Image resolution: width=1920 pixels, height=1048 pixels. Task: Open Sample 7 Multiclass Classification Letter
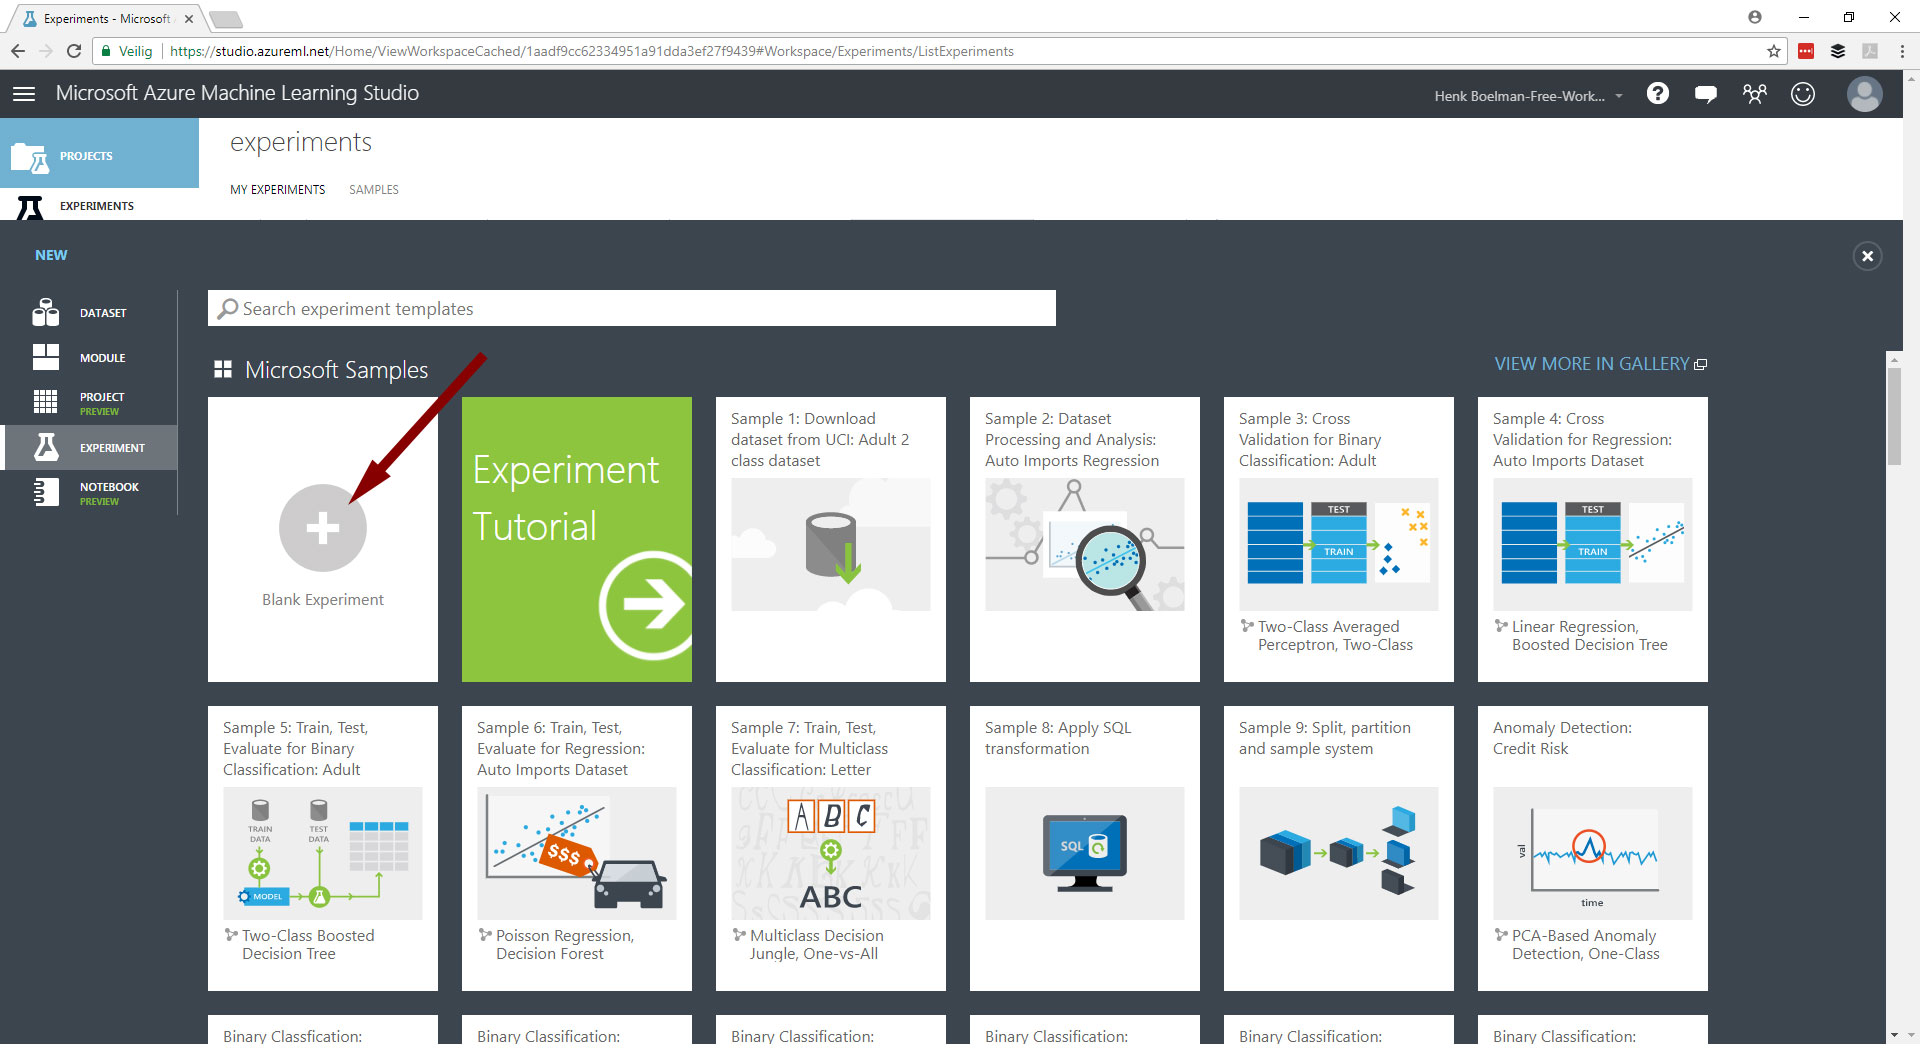(831, 848)
